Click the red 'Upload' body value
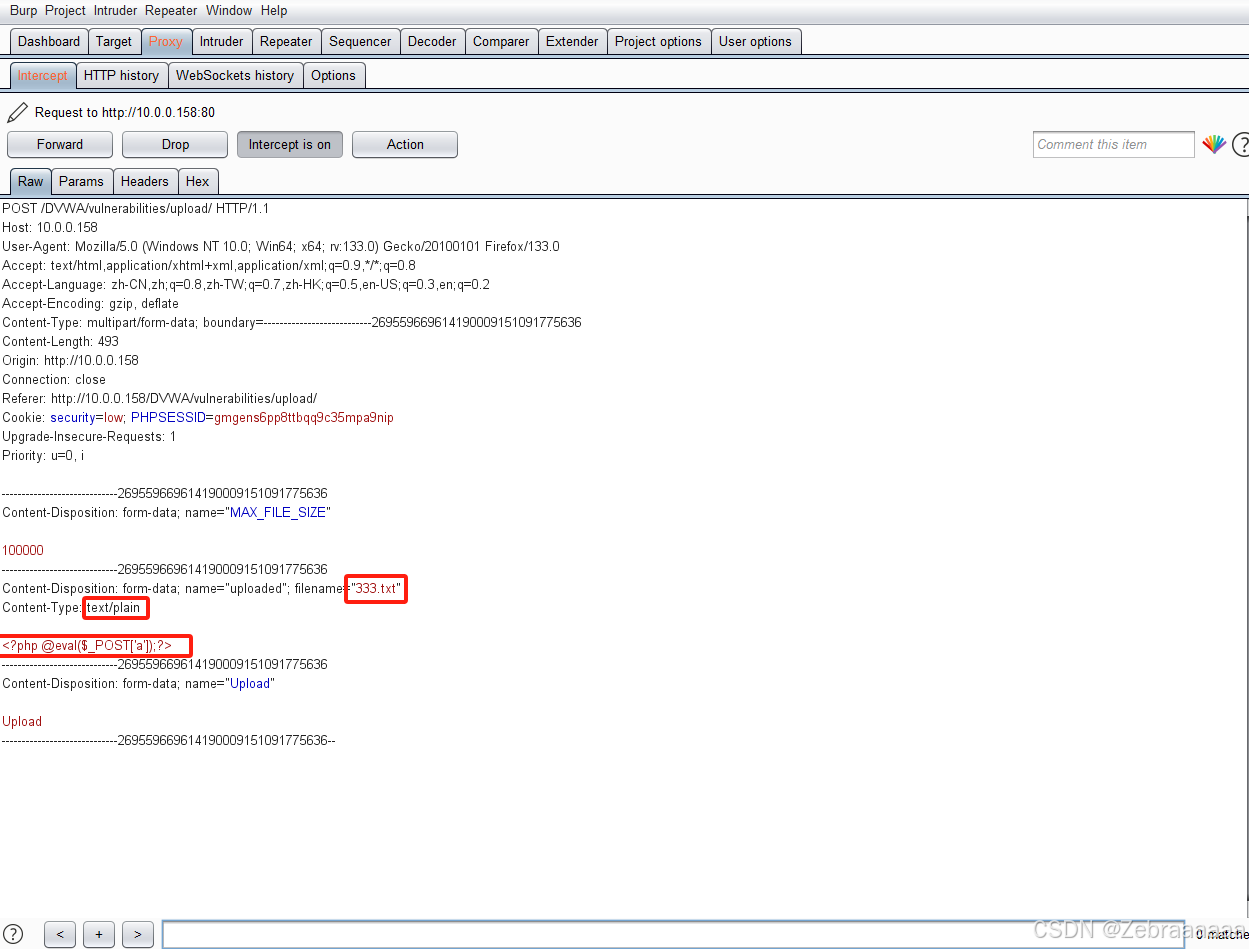This screenshot has height=949, width=1249. (22, 721)
